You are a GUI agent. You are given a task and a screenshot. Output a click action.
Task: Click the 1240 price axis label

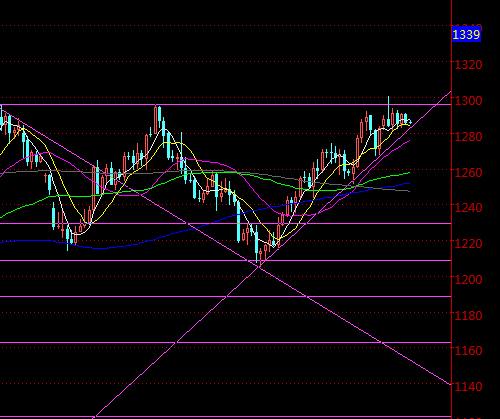pos(469,208)
